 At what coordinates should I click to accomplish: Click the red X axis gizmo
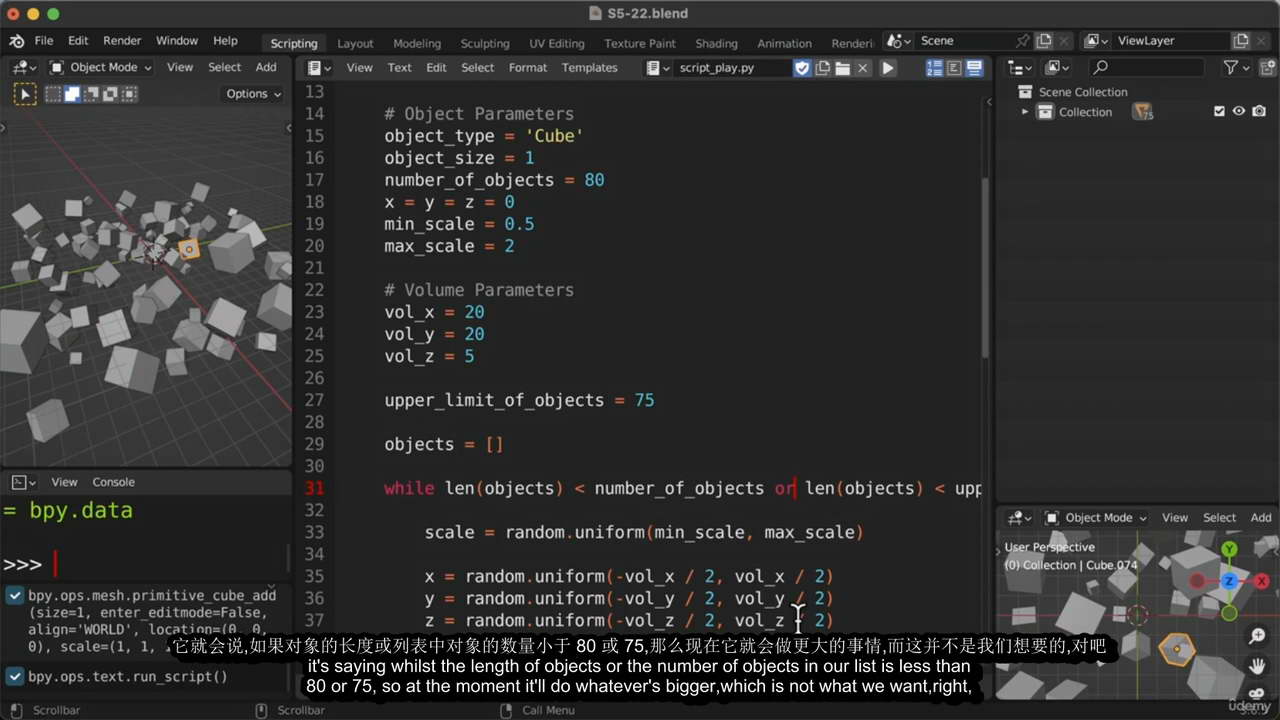(1262, 581)
